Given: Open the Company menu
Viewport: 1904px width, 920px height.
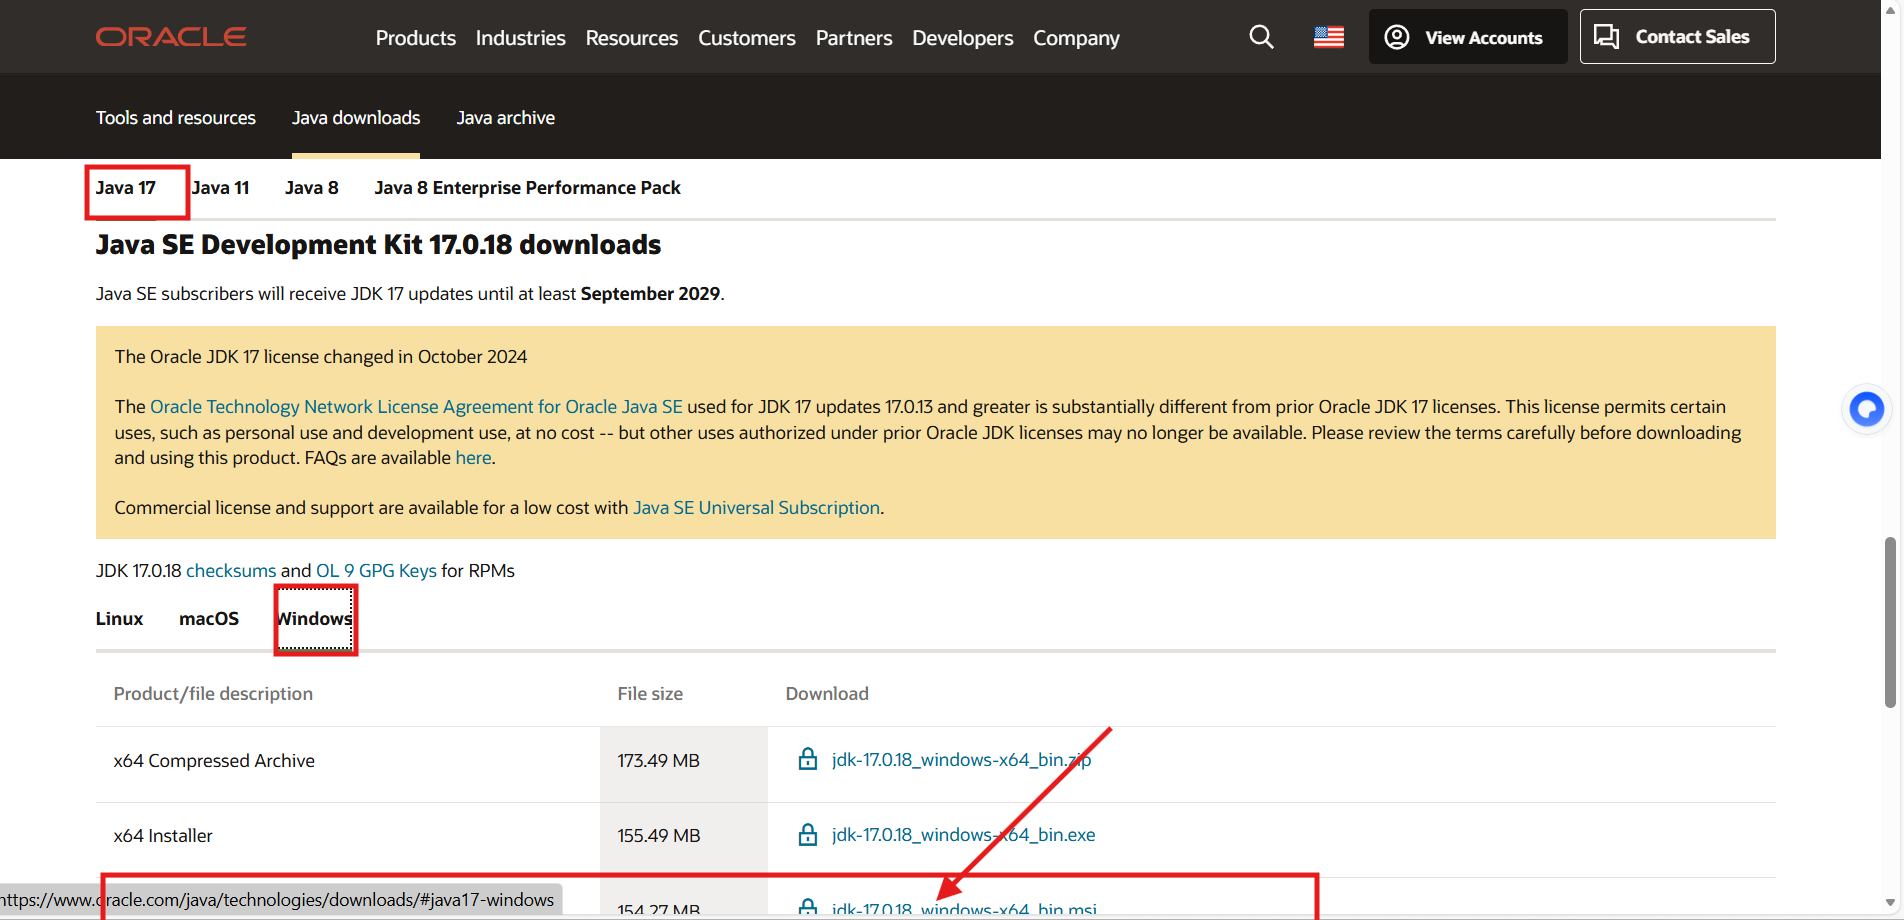Looking at the screenshot, I should 1076,38.
